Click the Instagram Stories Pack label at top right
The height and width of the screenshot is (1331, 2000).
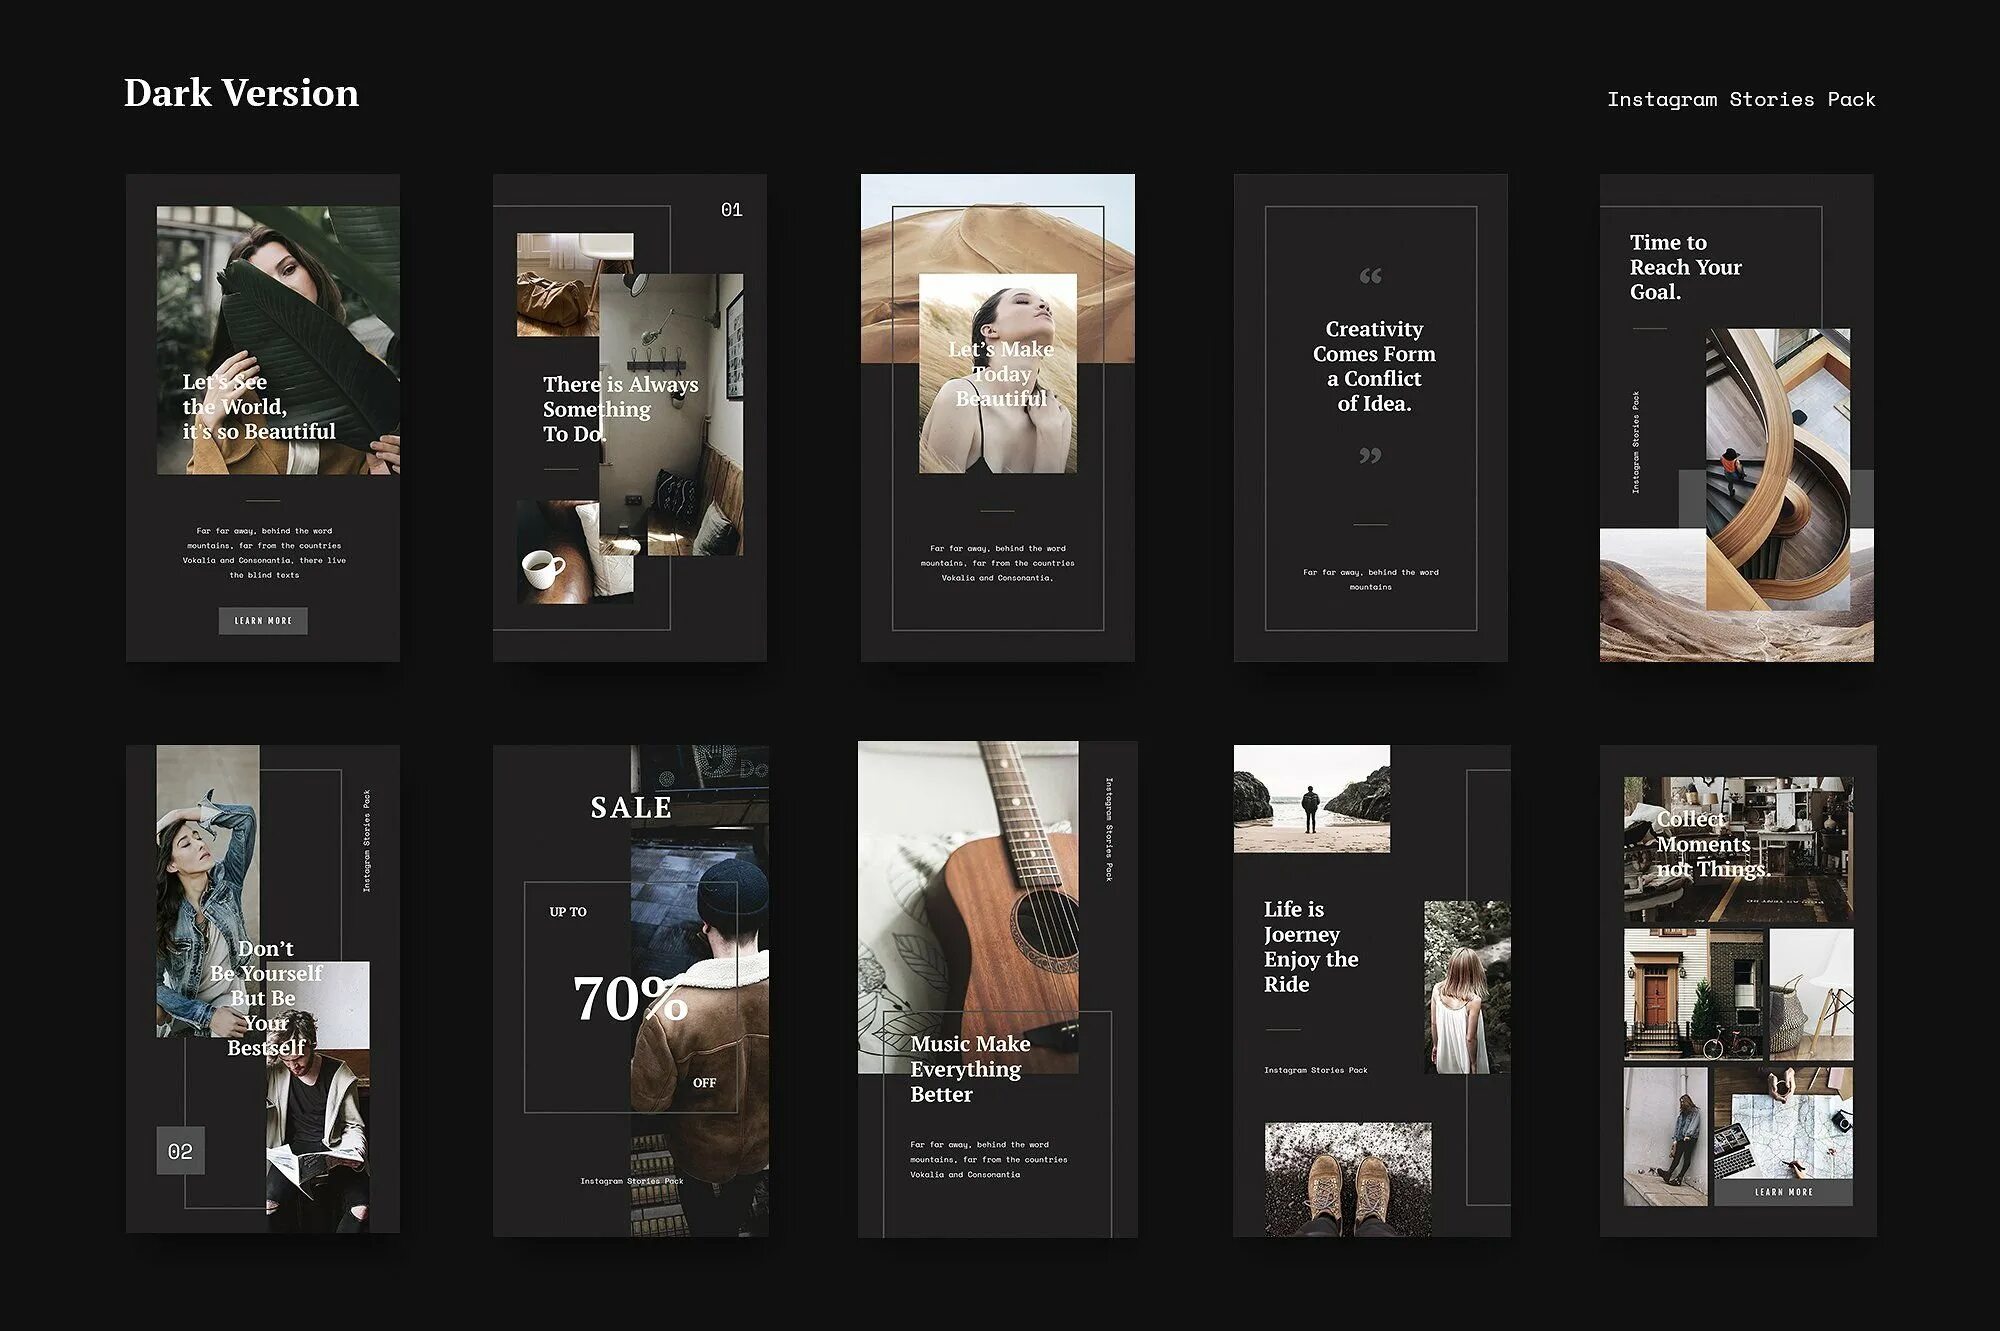point(1740,99)
